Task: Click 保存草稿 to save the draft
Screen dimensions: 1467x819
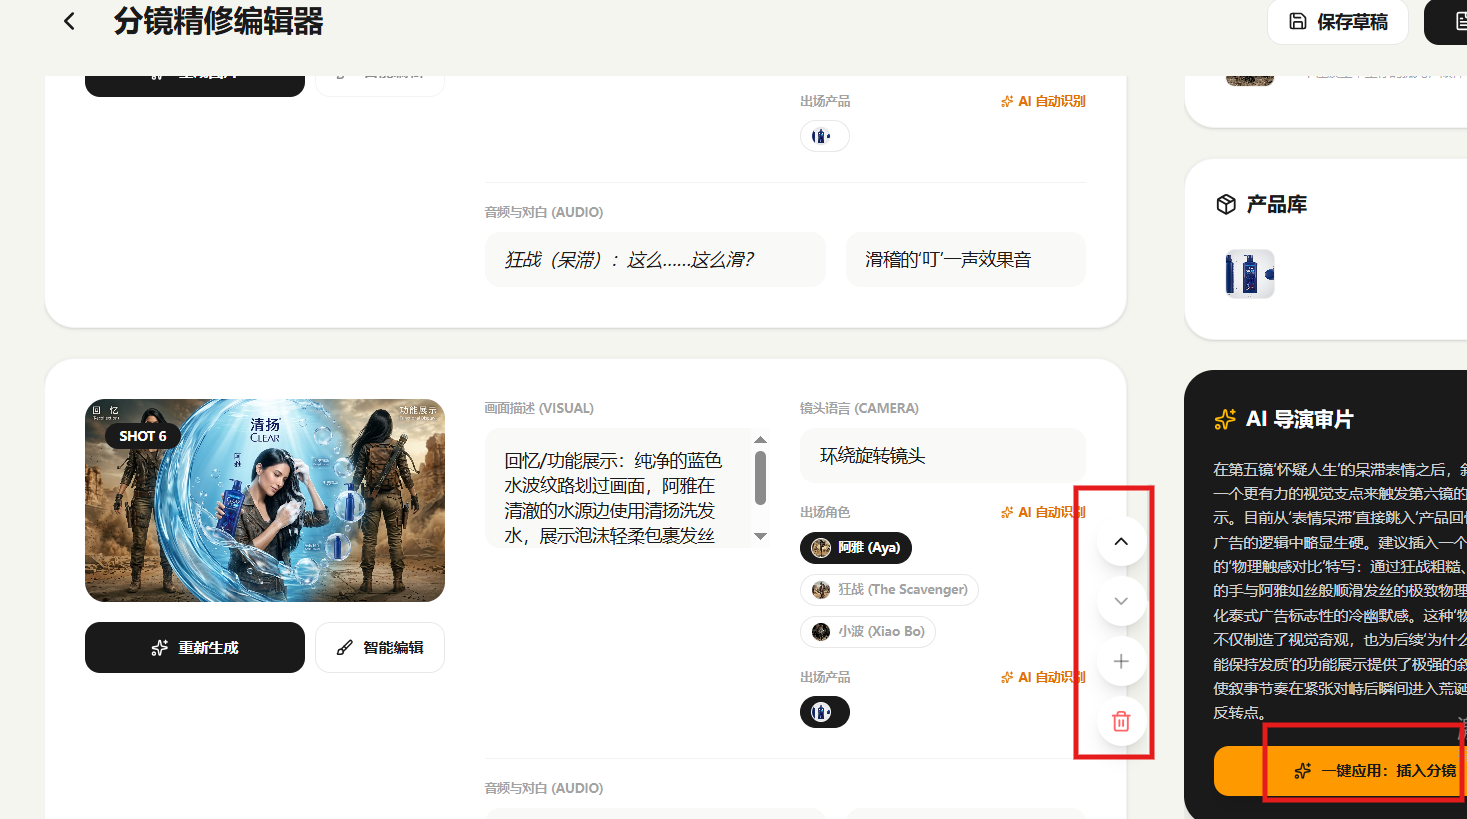Action: coord(1337,22)
